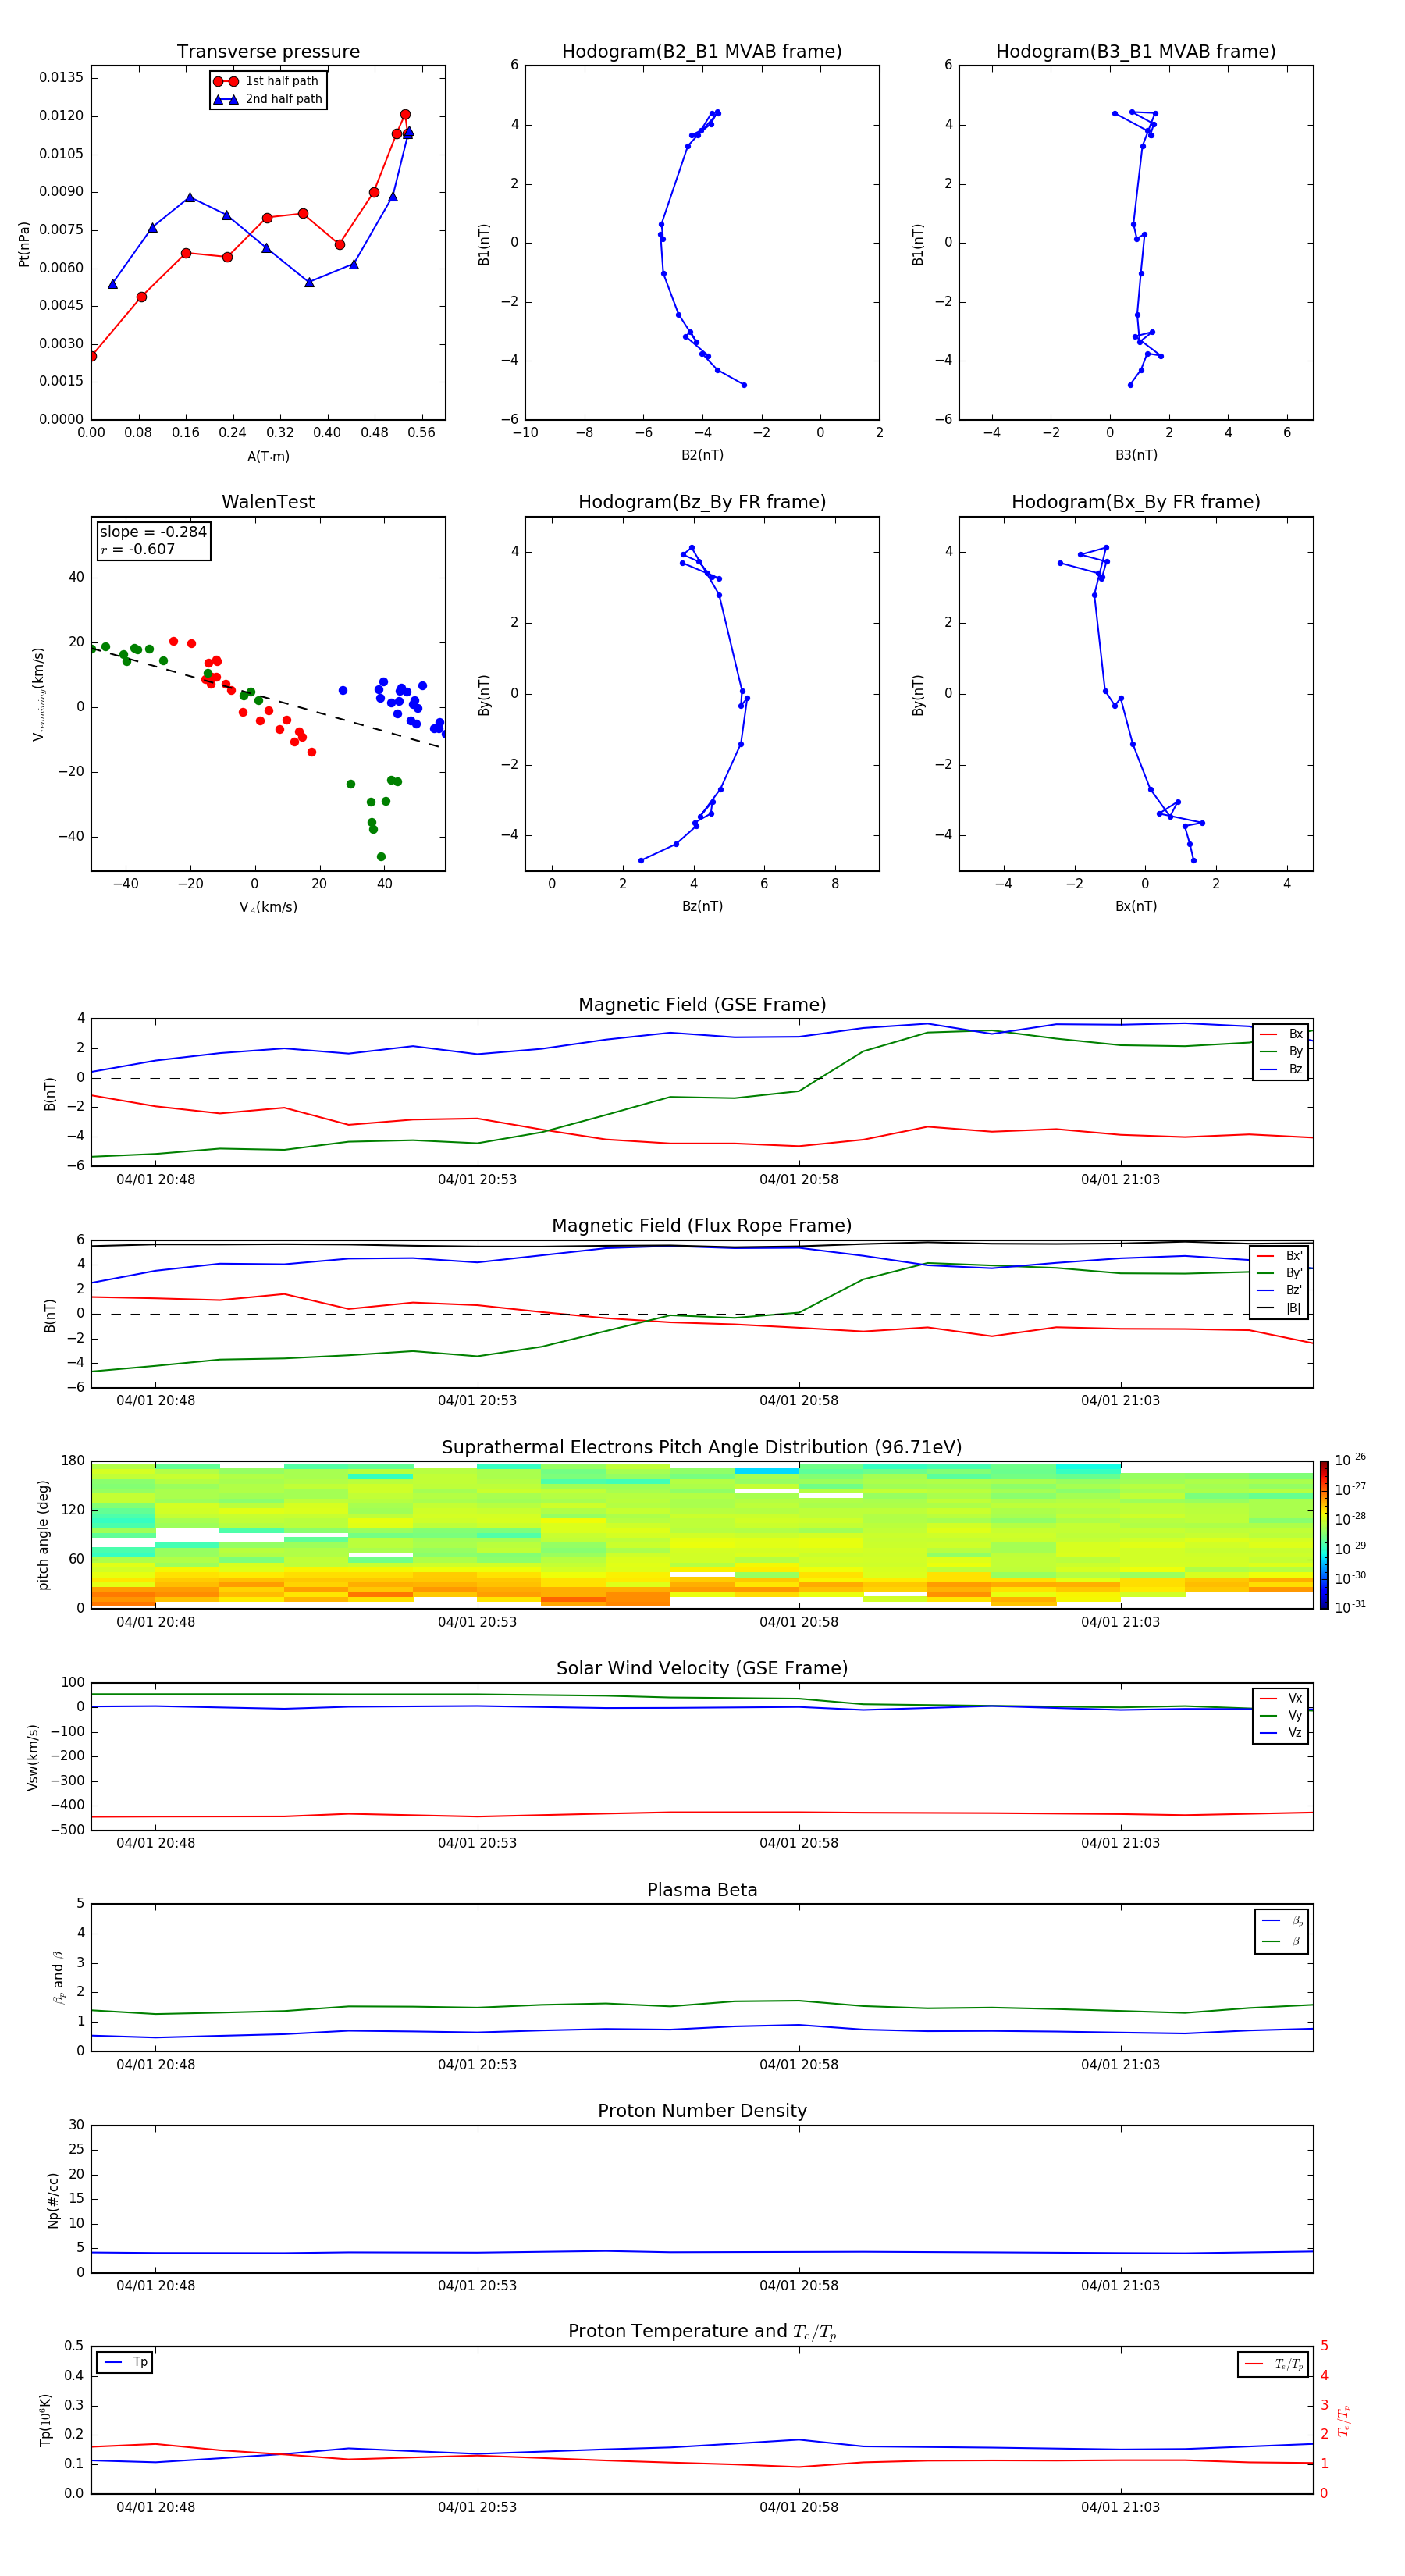
Task: Click the black |B| line sample in Flux Rope legend
Action: 1267,1308
